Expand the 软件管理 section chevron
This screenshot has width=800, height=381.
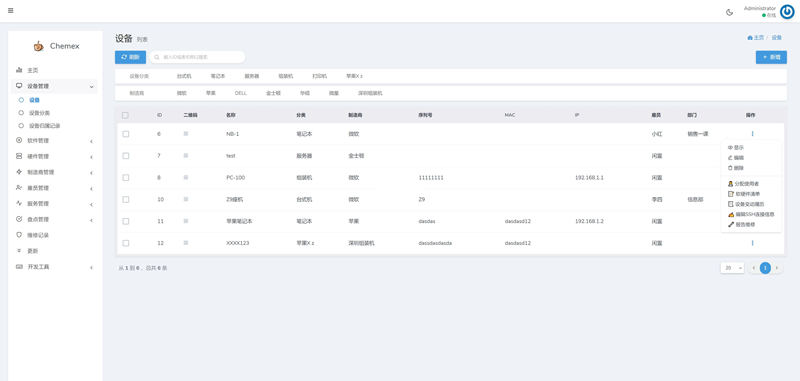[91, 141]
